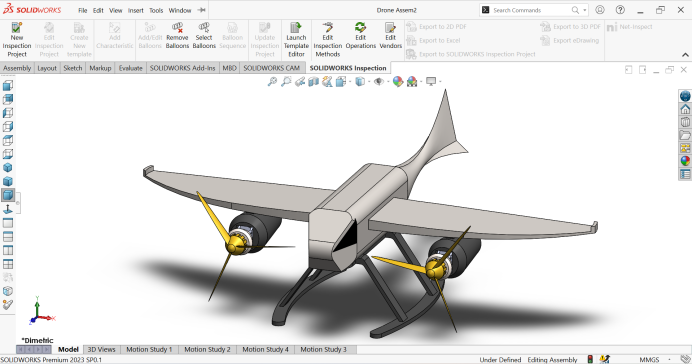Screen dimensions: 692x364
Task: Open Edit Operations tool
Action: click(361, 36)
